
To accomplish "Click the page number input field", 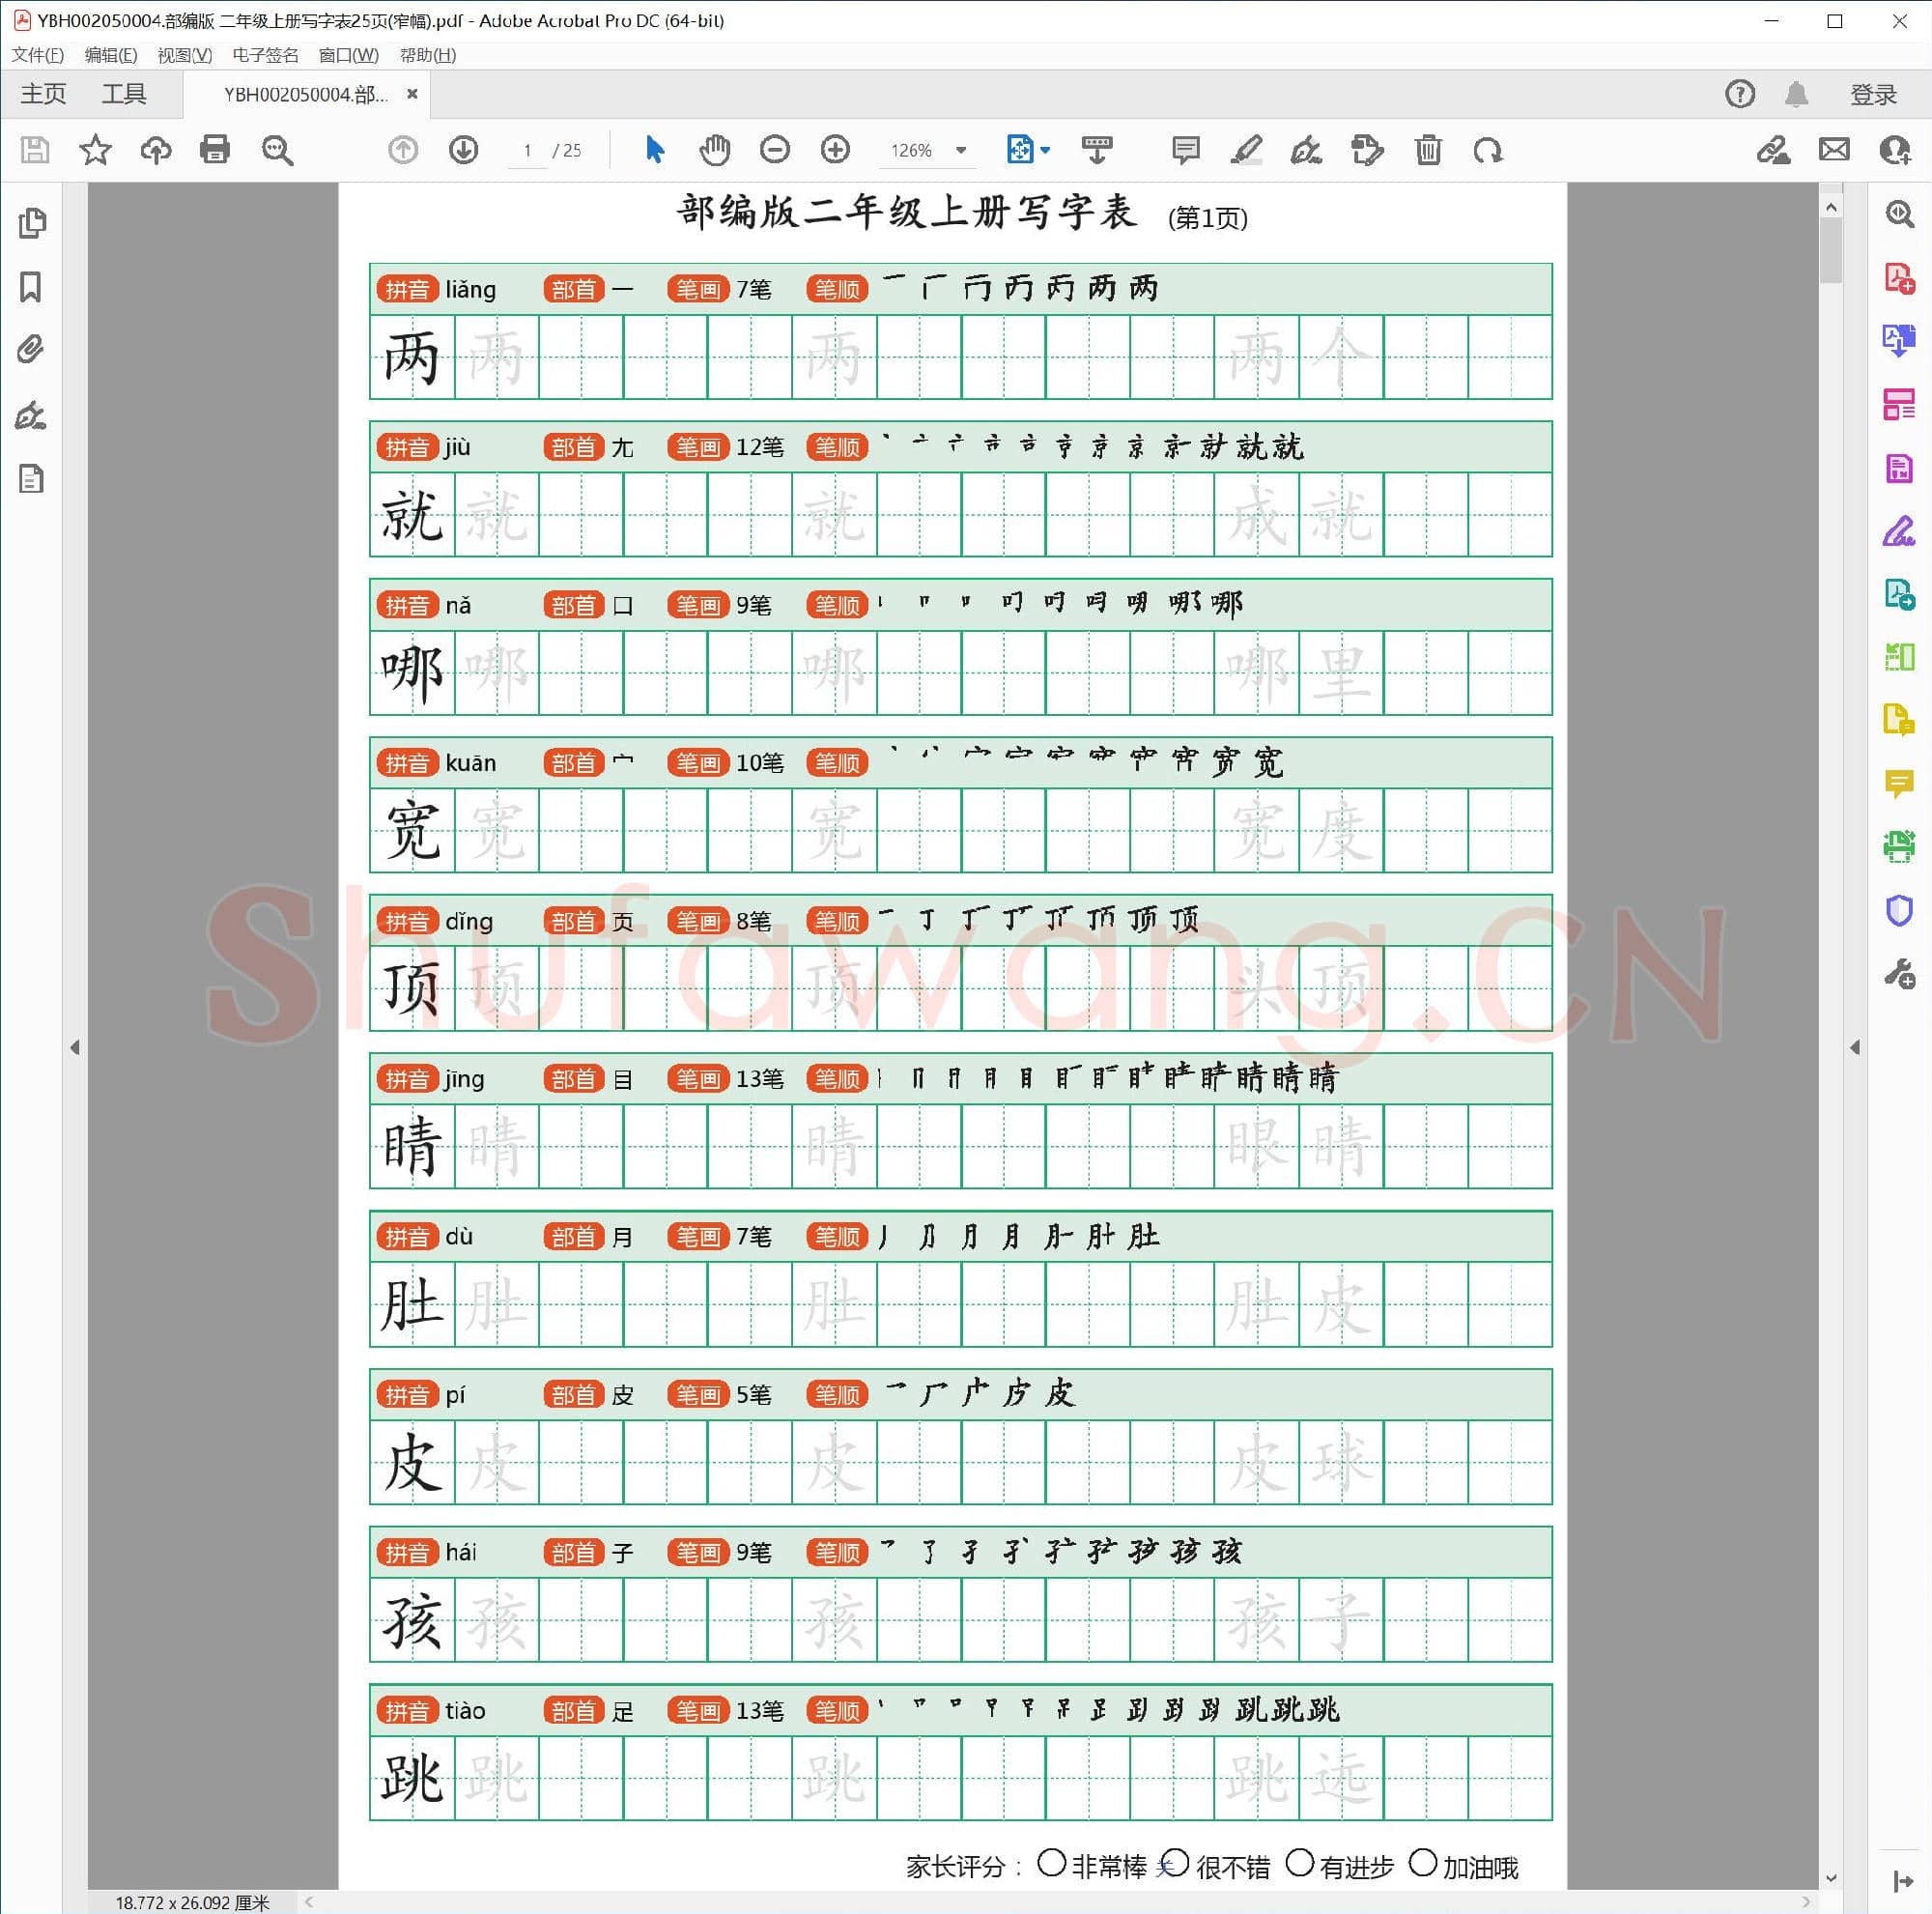I will point(527,150).
